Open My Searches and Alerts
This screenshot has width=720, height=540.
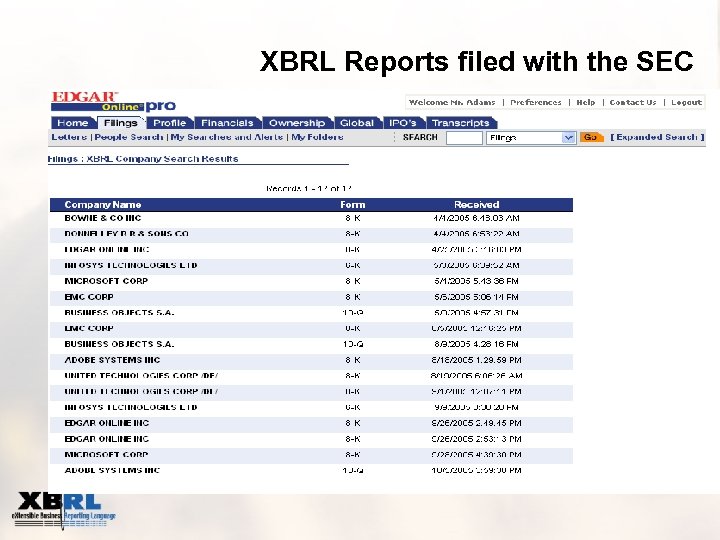[227, 137]
